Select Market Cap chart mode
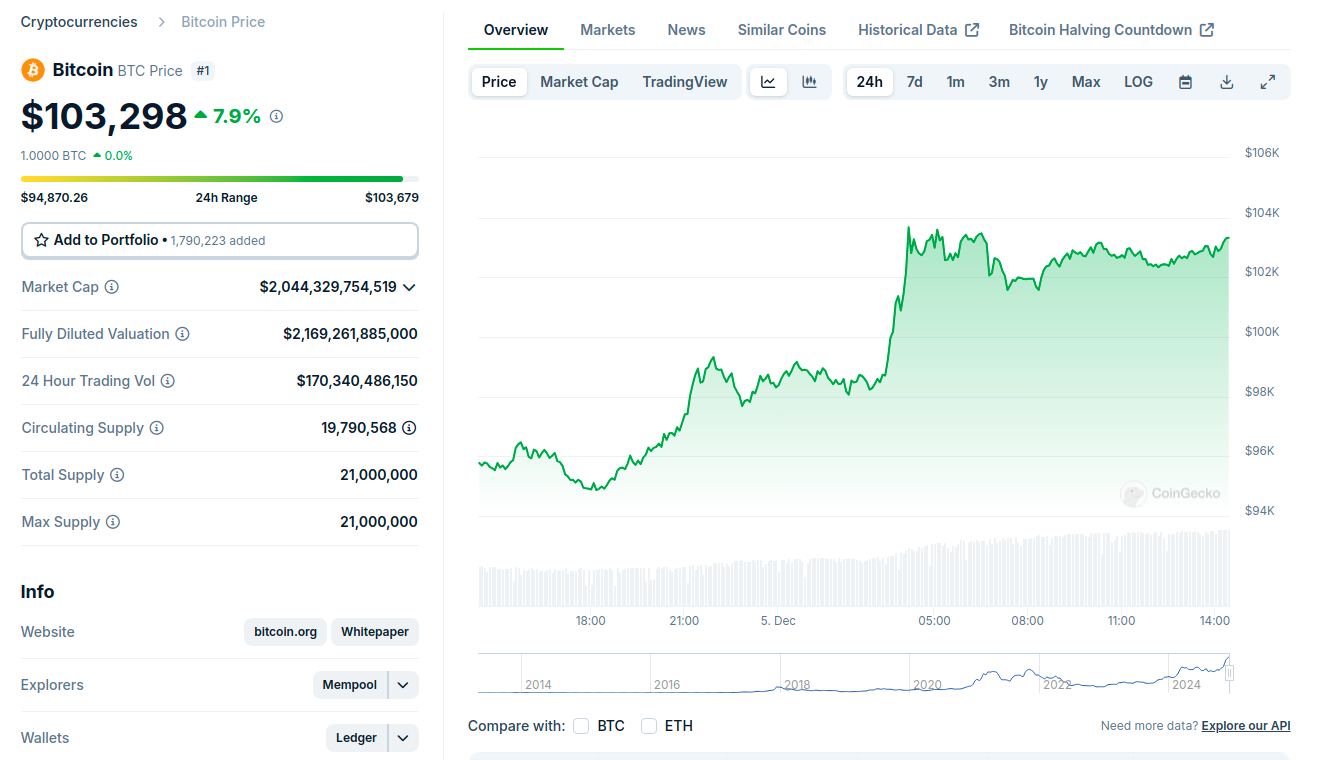This screenshot has height=760, width=1318. [x=579, y=82]
